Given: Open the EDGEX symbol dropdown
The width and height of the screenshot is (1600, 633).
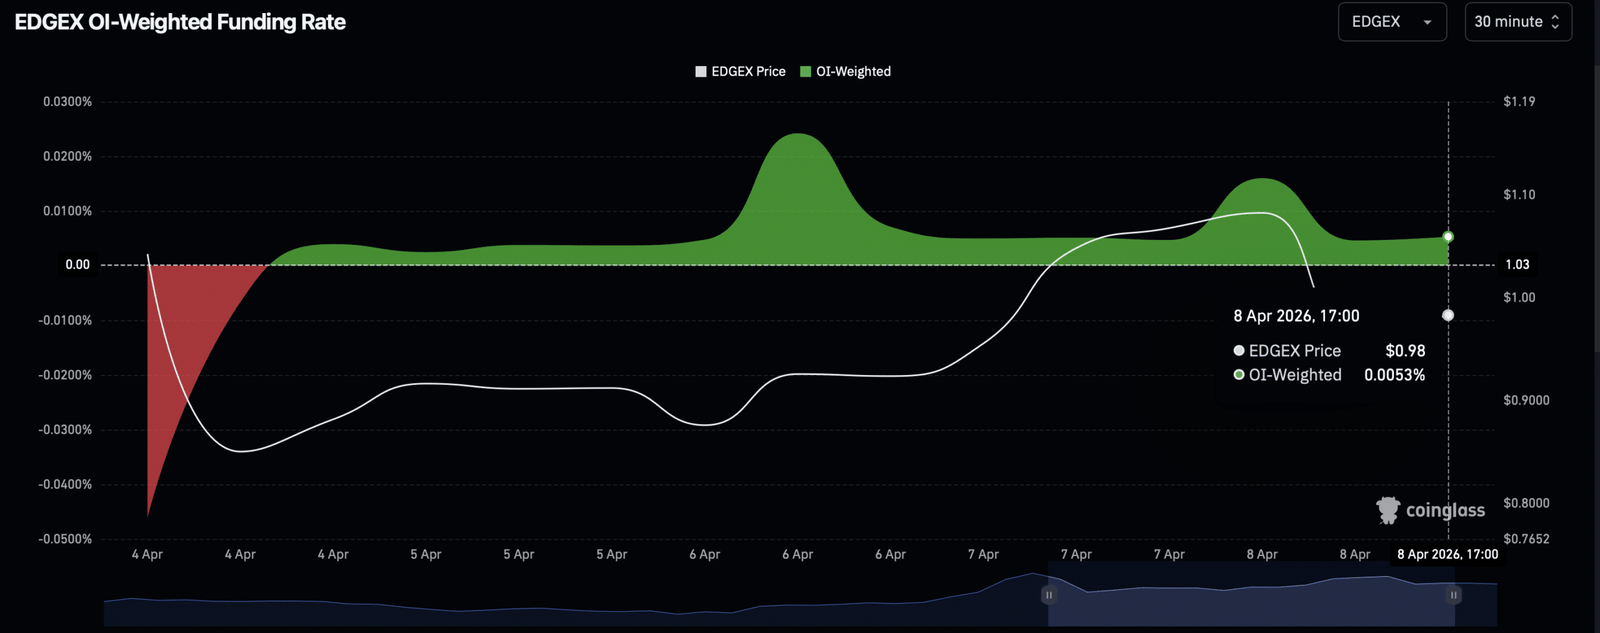Looking at the screenshot, I should point(1391,22).
